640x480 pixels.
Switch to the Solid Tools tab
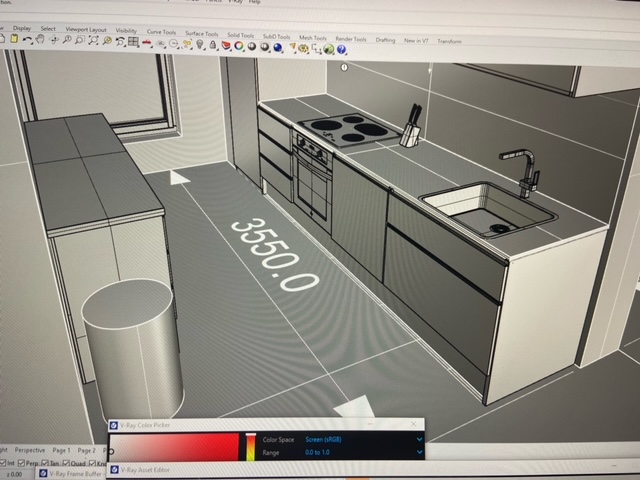point(240,35)
